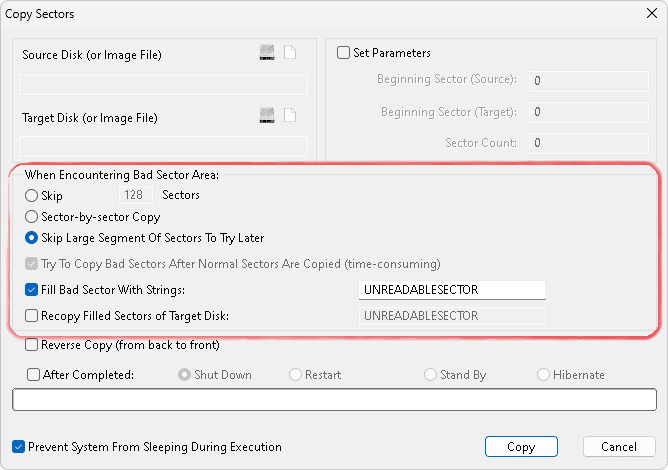Choose Sector-by-sector Copy option

(x=32, y=216)
